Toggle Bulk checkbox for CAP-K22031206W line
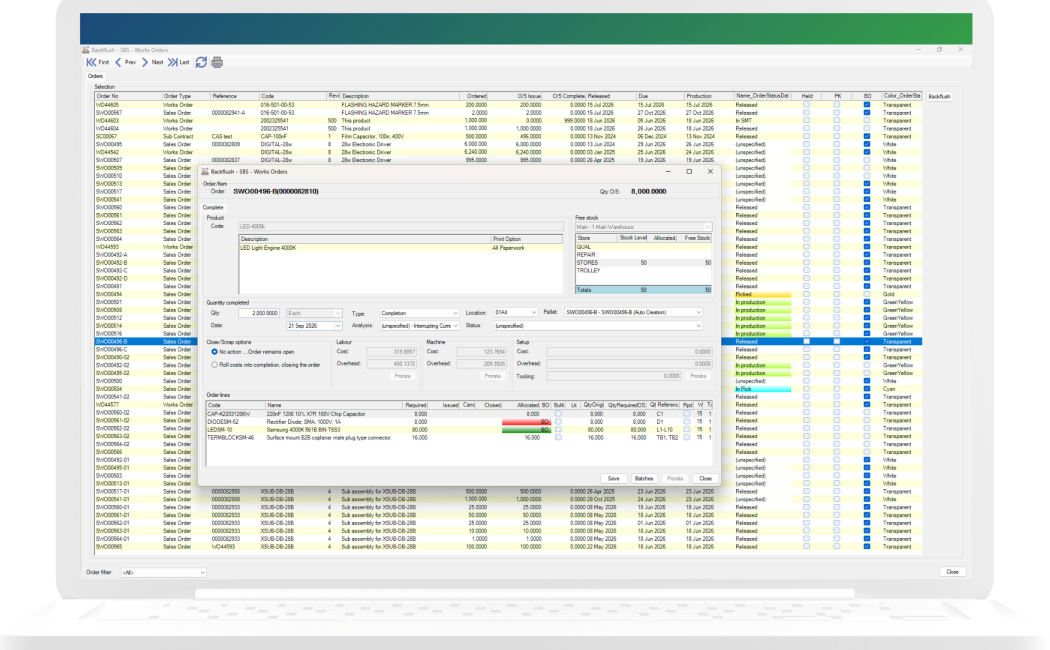The width and height of the screenshot is (1050, 650). click(558, 414)
